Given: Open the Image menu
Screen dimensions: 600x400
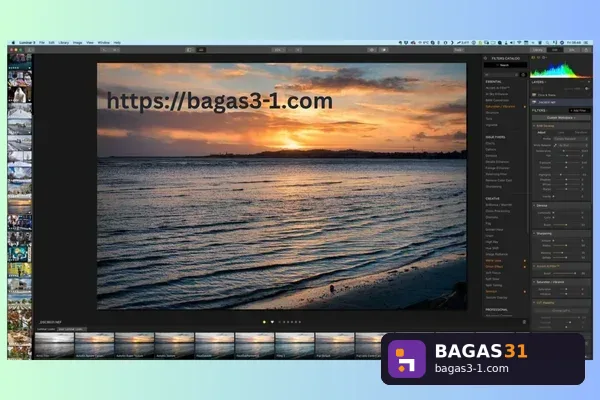Looking at the screenshot, I should [78, 42].
